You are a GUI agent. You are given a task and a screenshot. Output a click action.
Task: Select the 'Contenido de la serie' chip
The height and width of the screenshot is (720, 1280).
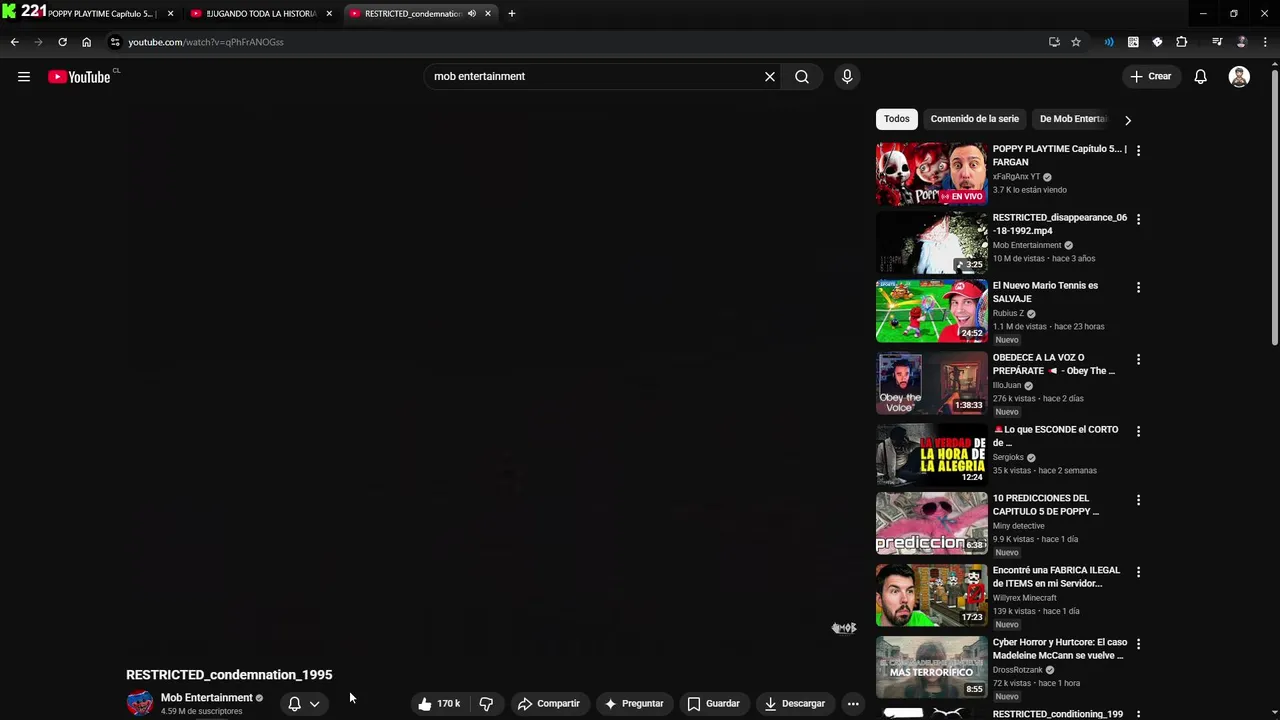(x=975, y=119)
